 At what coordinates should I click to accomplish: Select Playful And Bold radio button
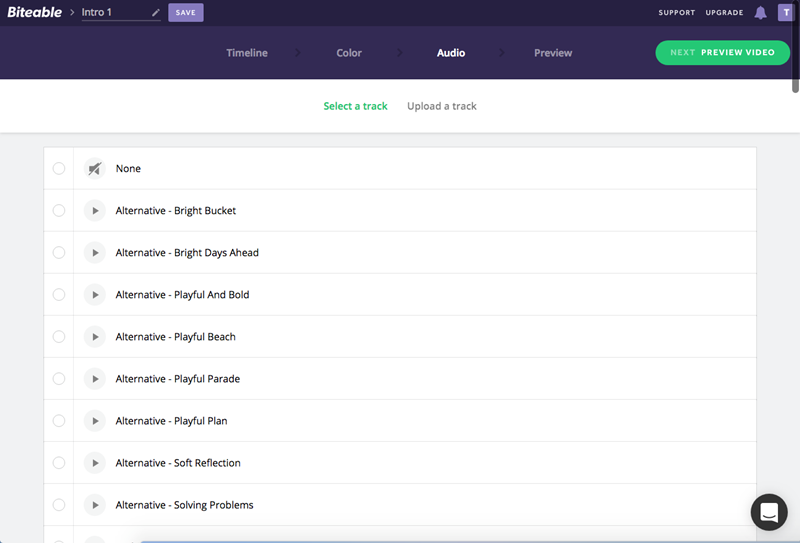[59, 294]
